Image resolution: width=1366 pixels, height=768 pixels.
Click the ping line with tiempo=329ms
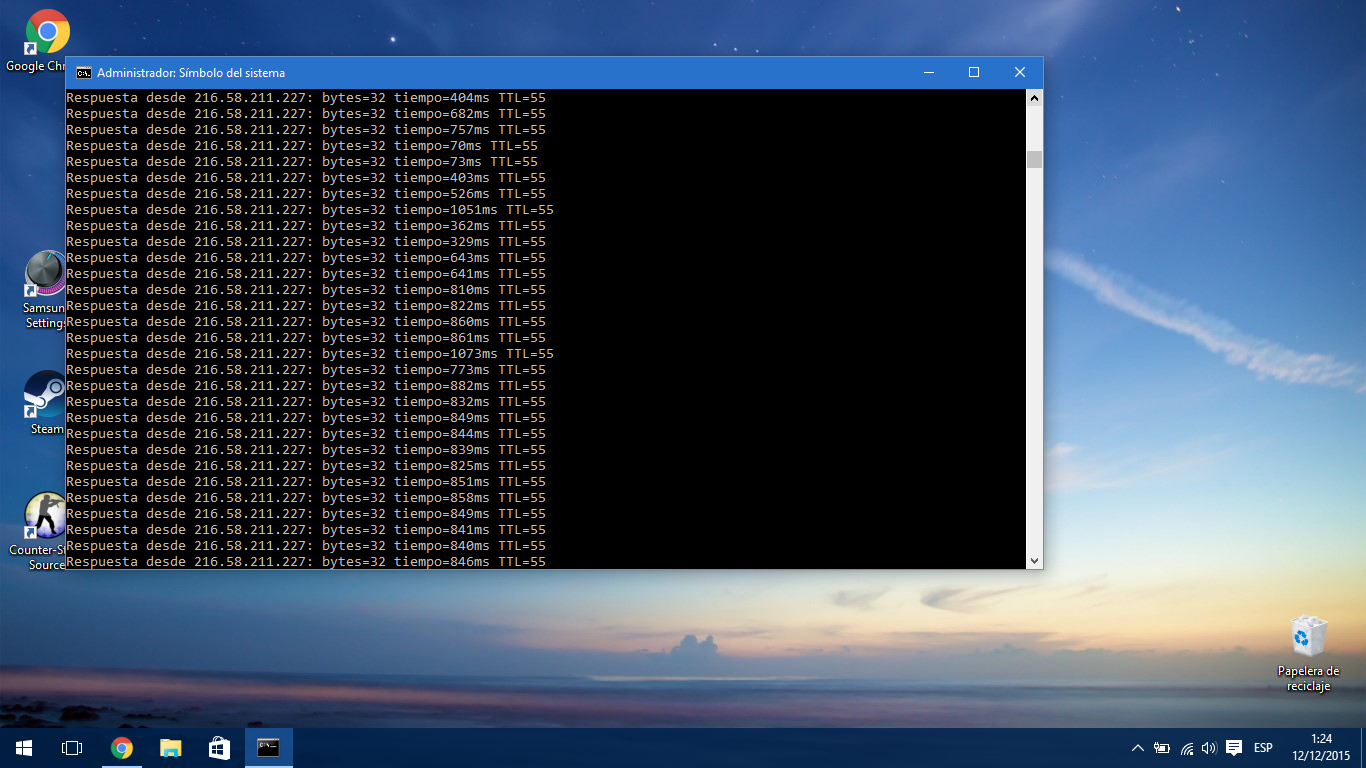point(306,242)
